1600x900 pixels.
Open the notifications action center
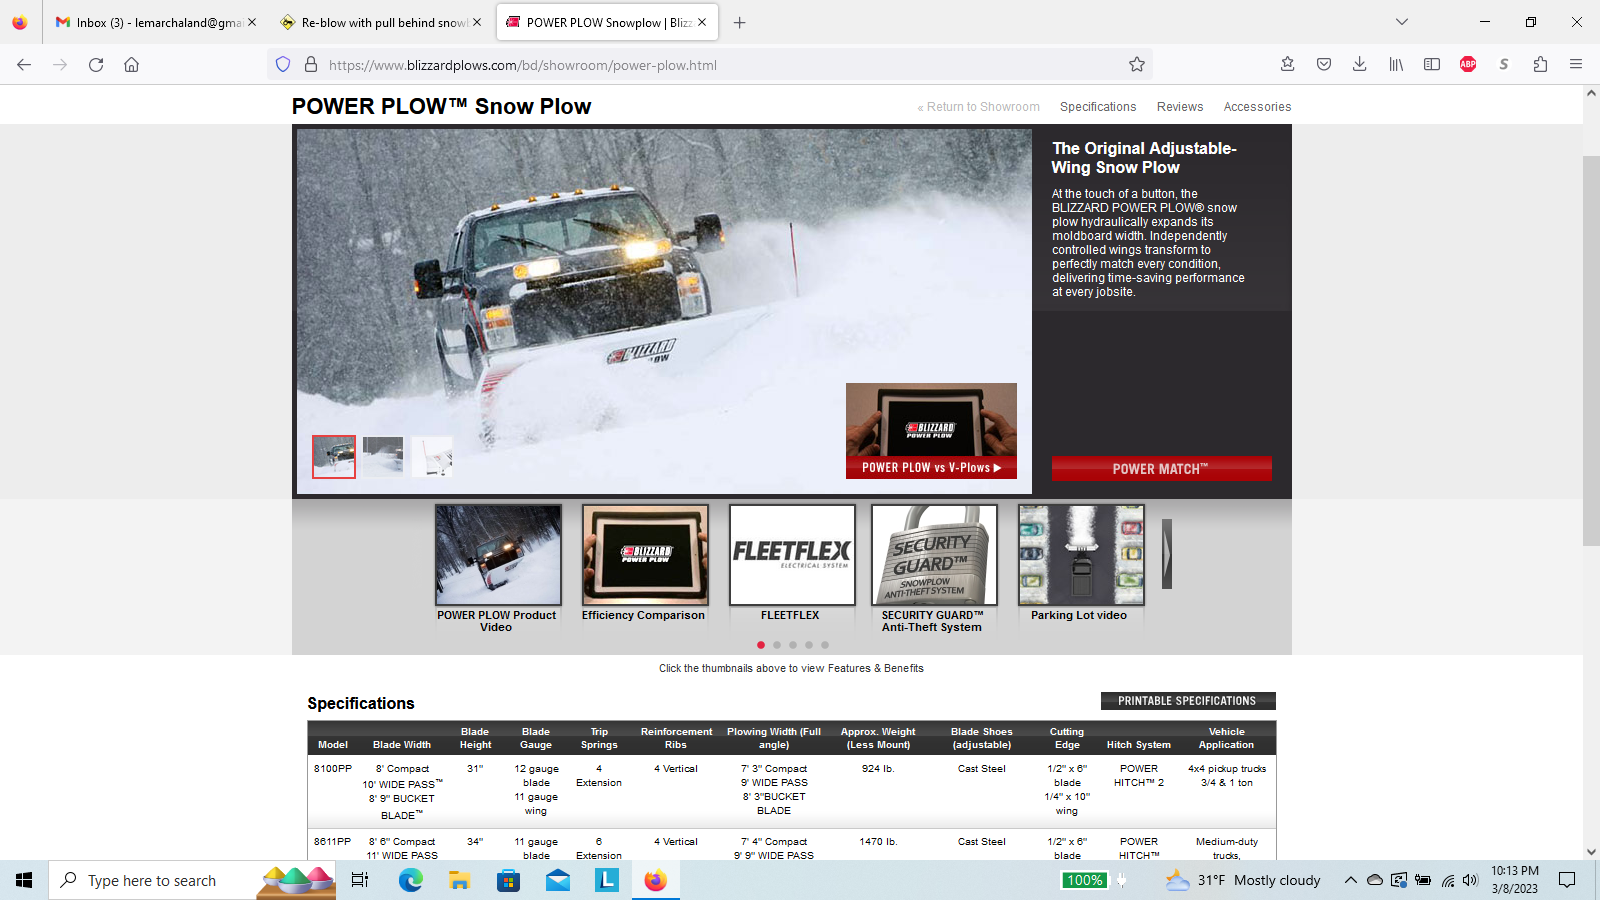point(1567,880)
